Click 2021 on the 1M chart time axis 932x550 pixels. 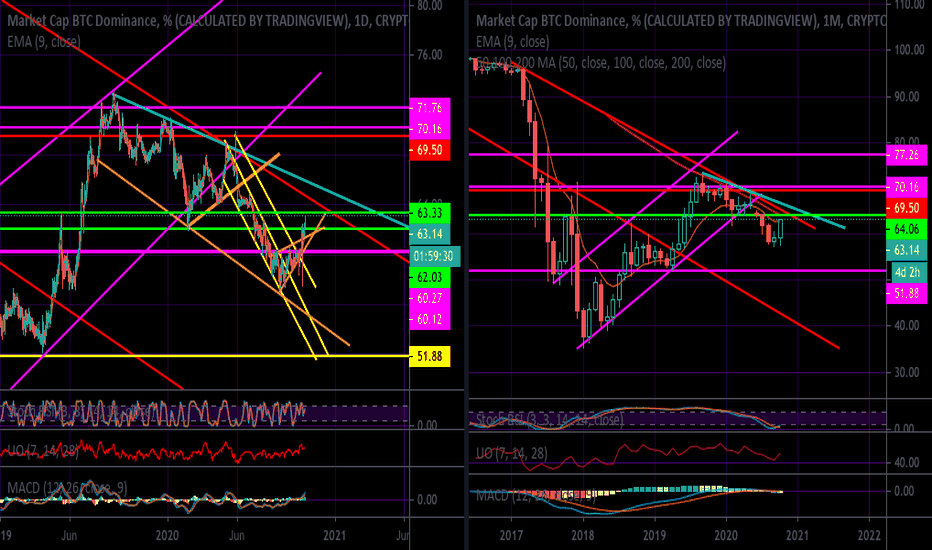click(797, 536)
